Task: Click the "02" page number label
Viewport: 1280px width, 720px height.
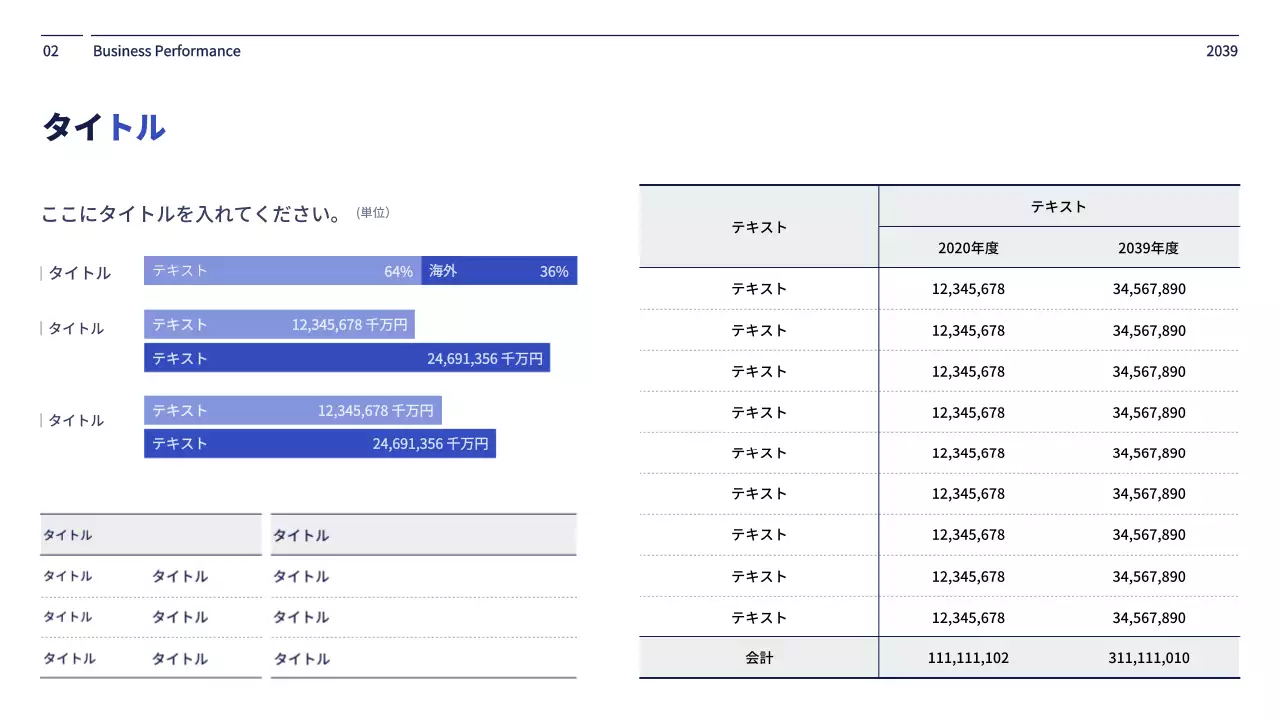Action: [51, 51]
